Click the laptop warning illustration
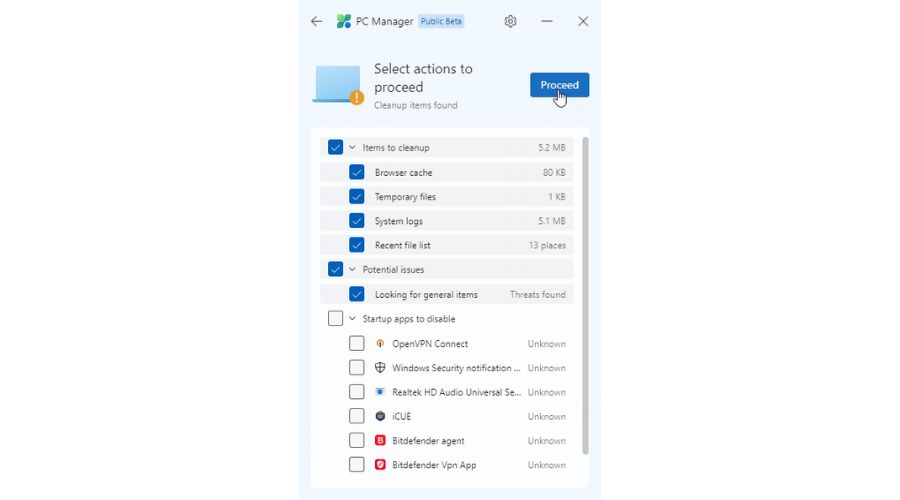 click(338, 85)
